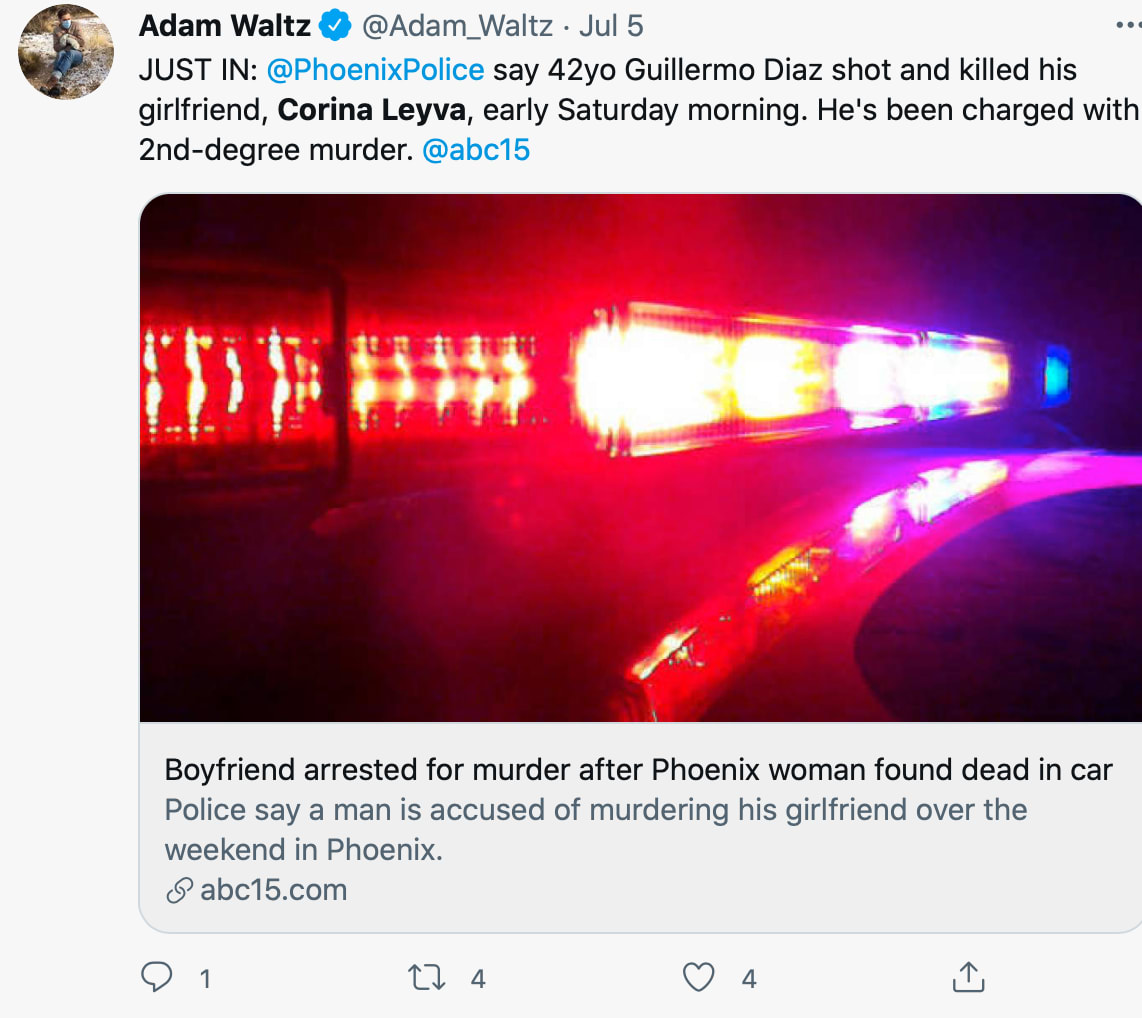
Task: Open Adam Waltz's profile picture
Action: point(66,52)
